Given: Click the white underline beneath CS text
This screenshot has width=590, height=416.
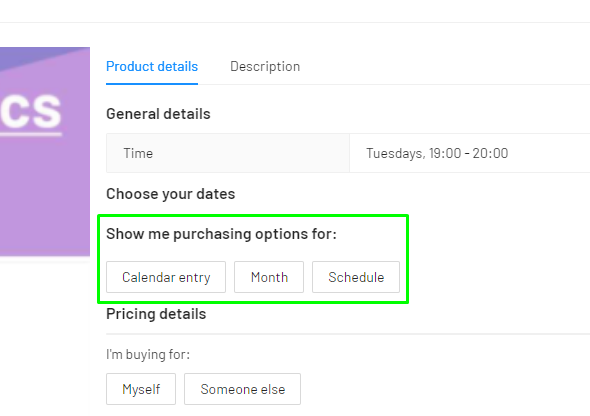Looking at the screenshot, I should [x=31, y=134].
